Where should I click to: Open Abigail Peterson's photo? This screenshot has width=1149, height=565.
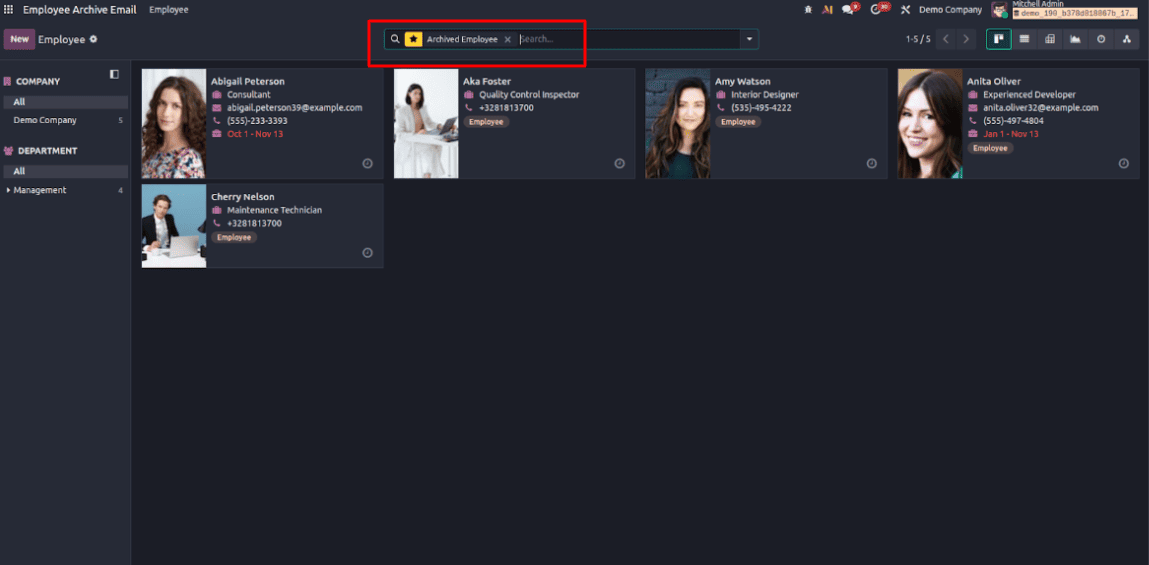point(174,124)
